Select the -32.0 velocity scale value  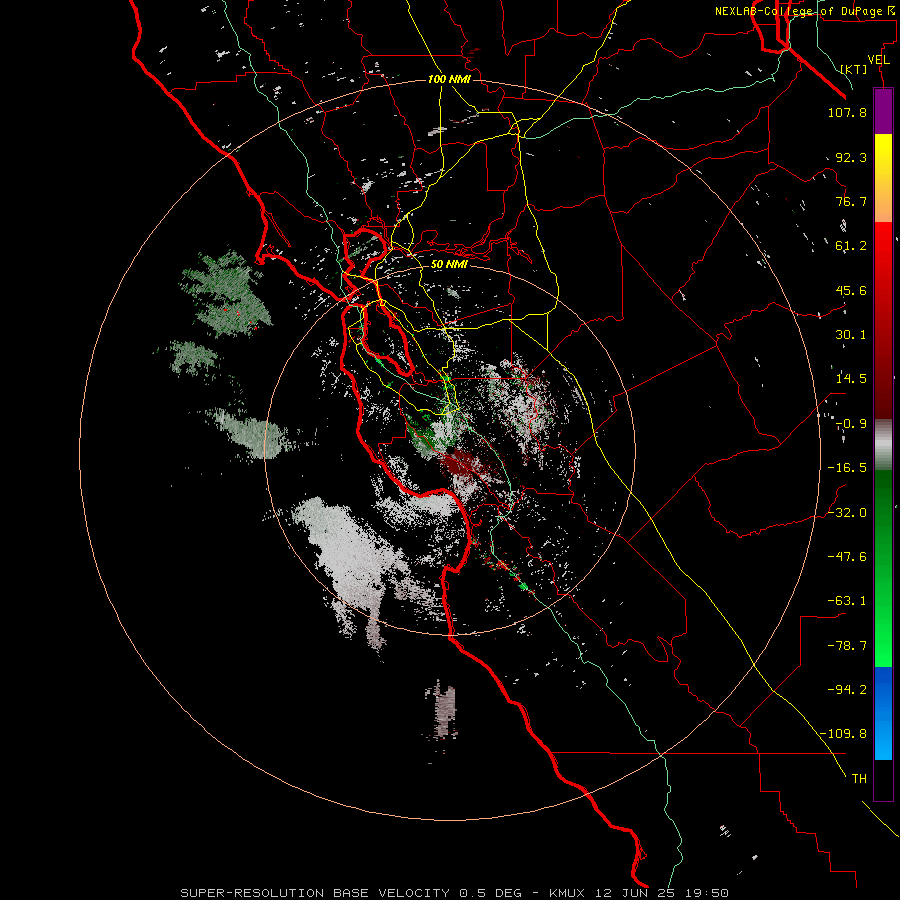[847, 513]
